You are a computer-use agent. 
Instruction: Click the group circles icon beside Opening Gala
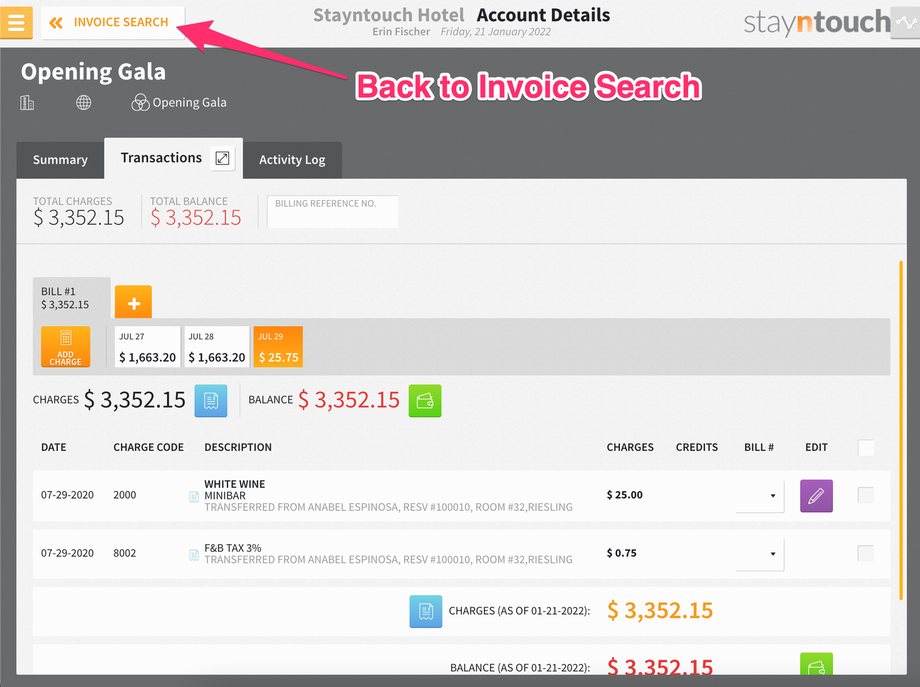click(140, 103)
